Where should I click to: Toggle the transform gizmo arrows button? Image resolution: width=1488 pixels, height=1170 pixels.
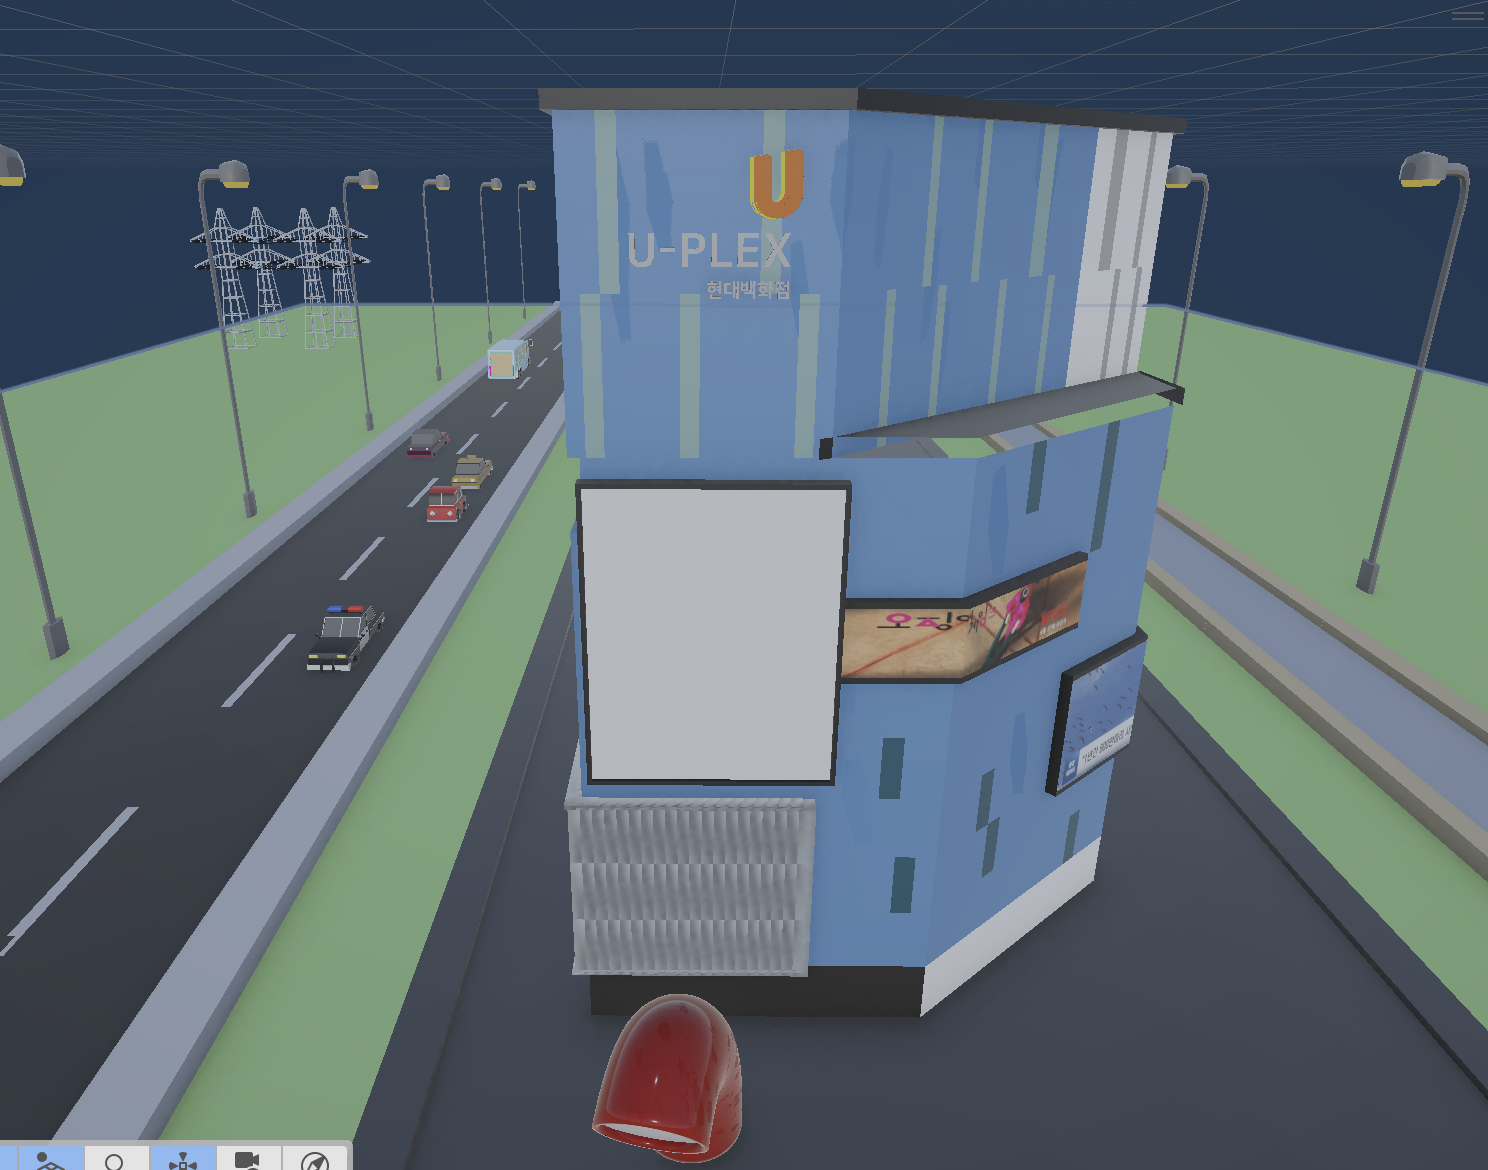[x=183, y=1160]
